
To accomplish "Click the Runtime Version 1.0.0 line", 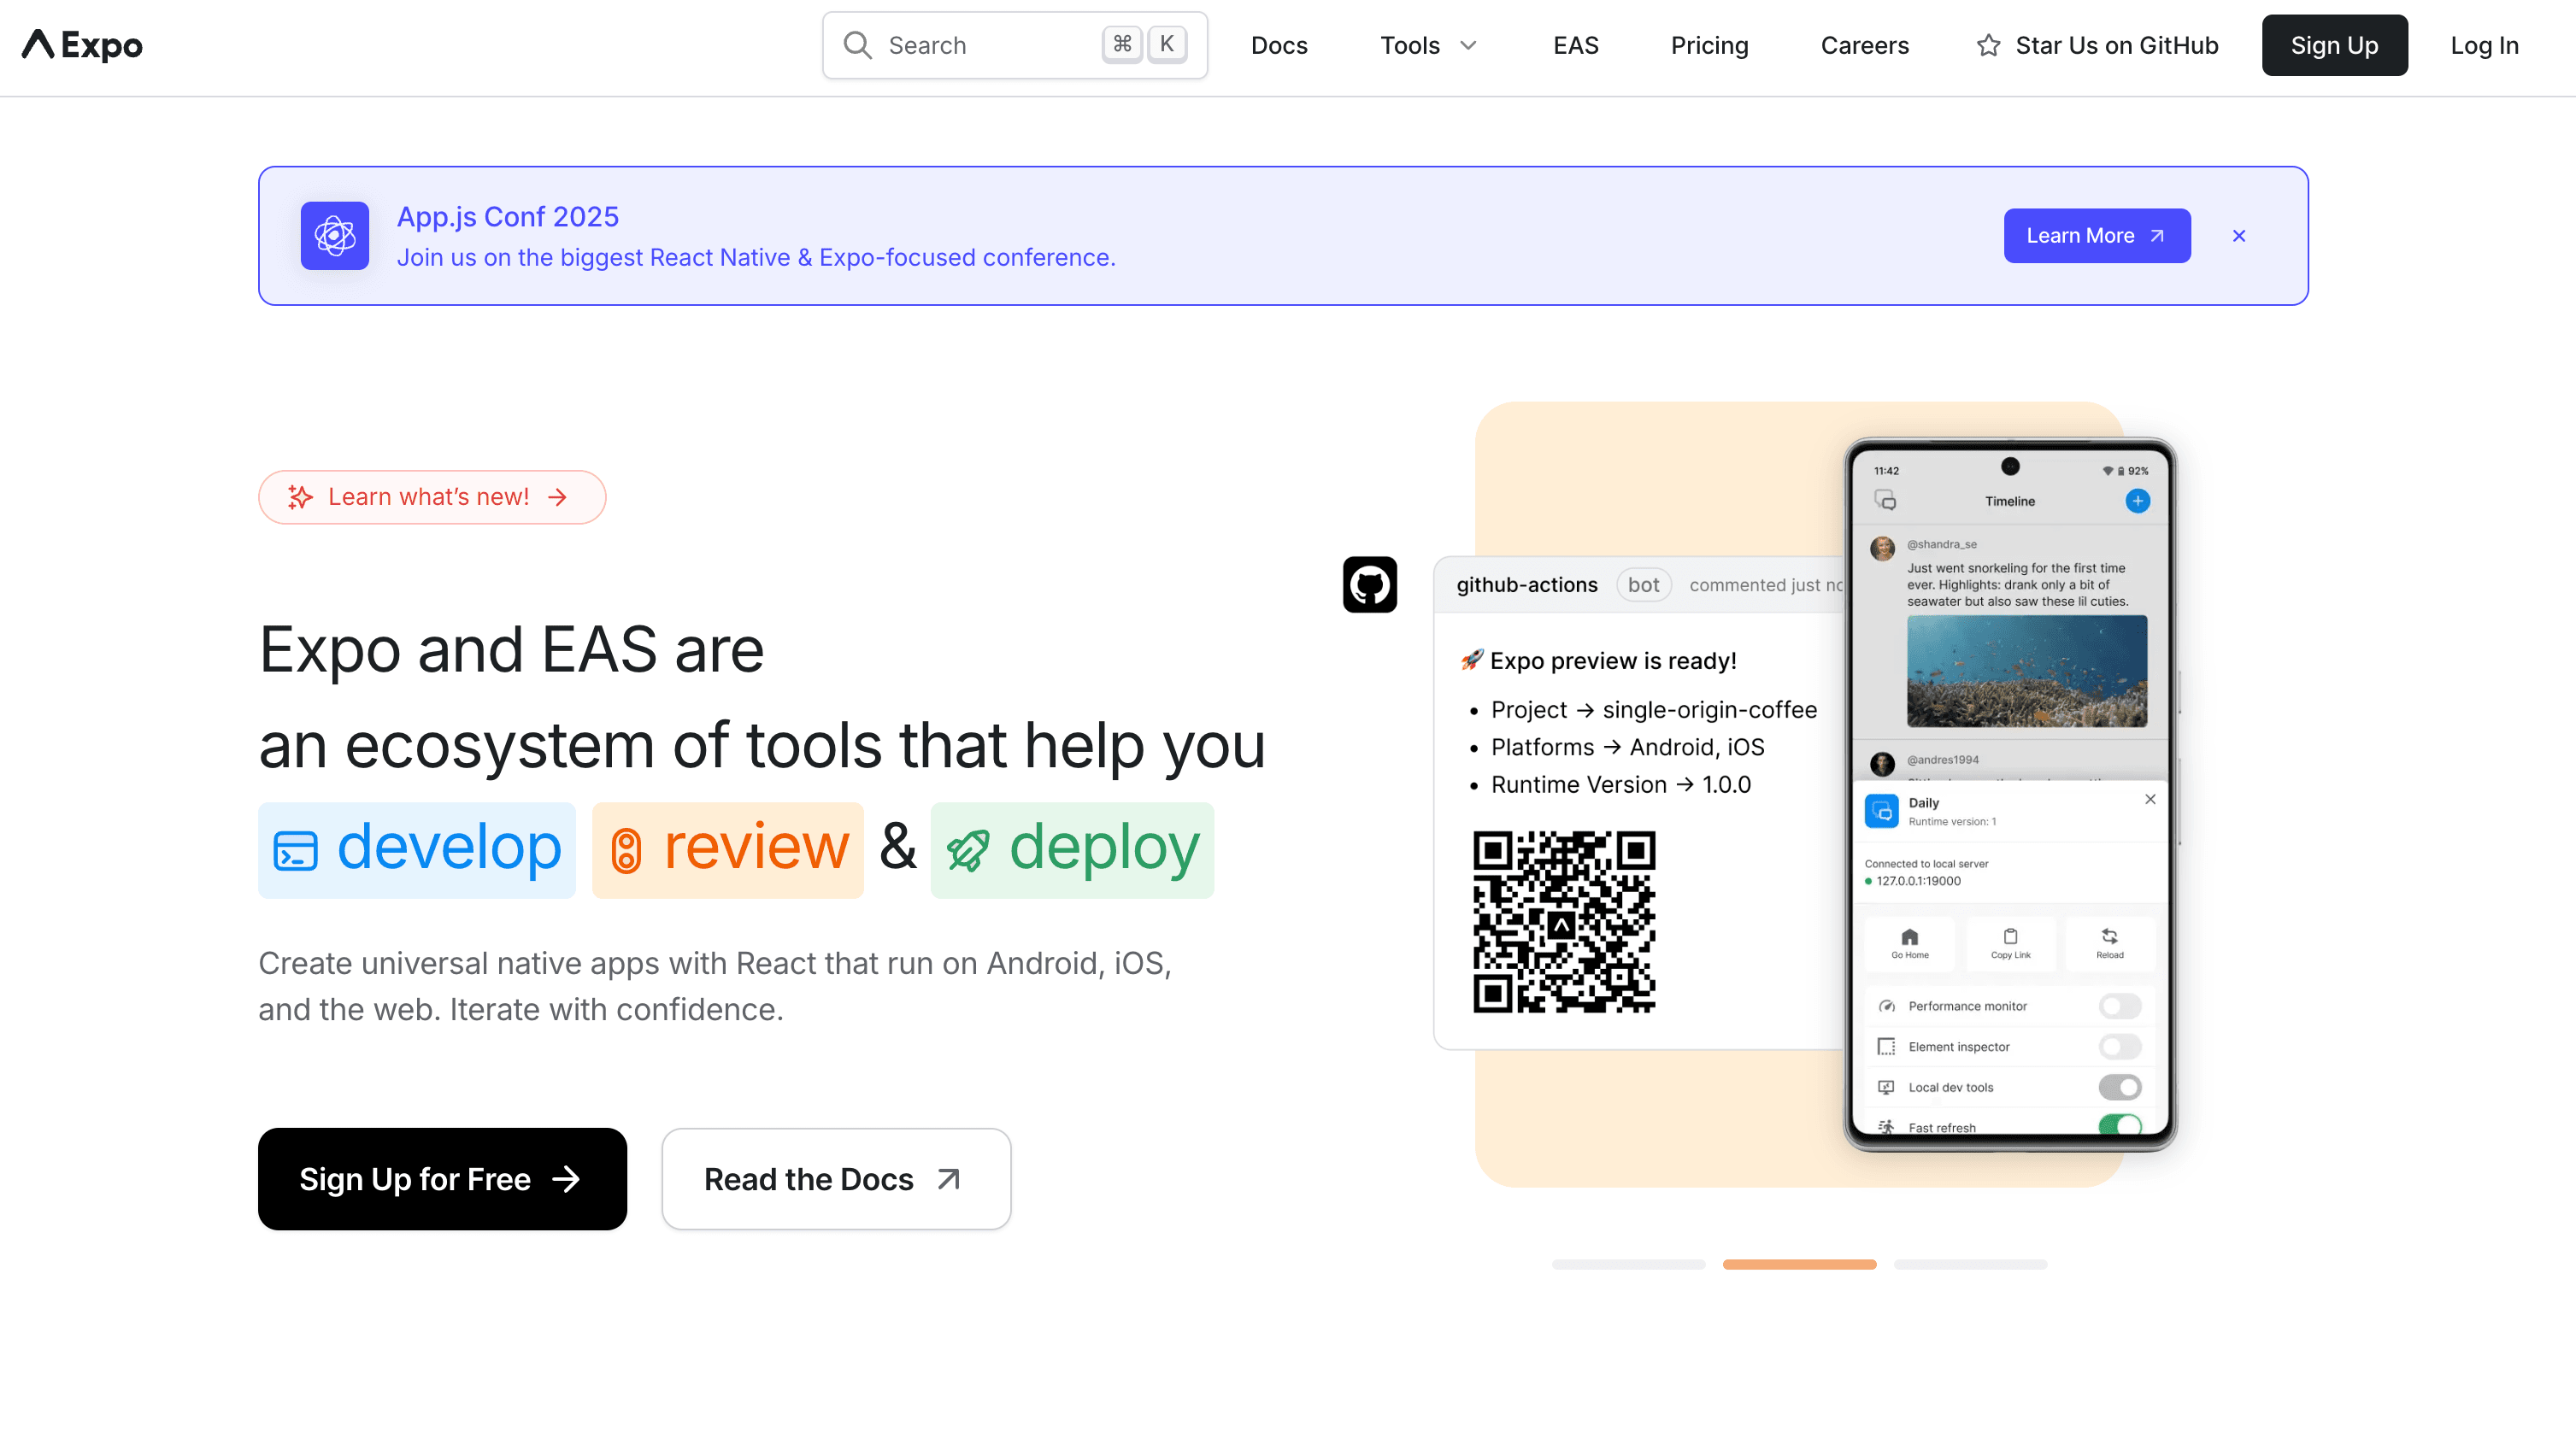I will pyautogui.click(x=1620, y=785).
